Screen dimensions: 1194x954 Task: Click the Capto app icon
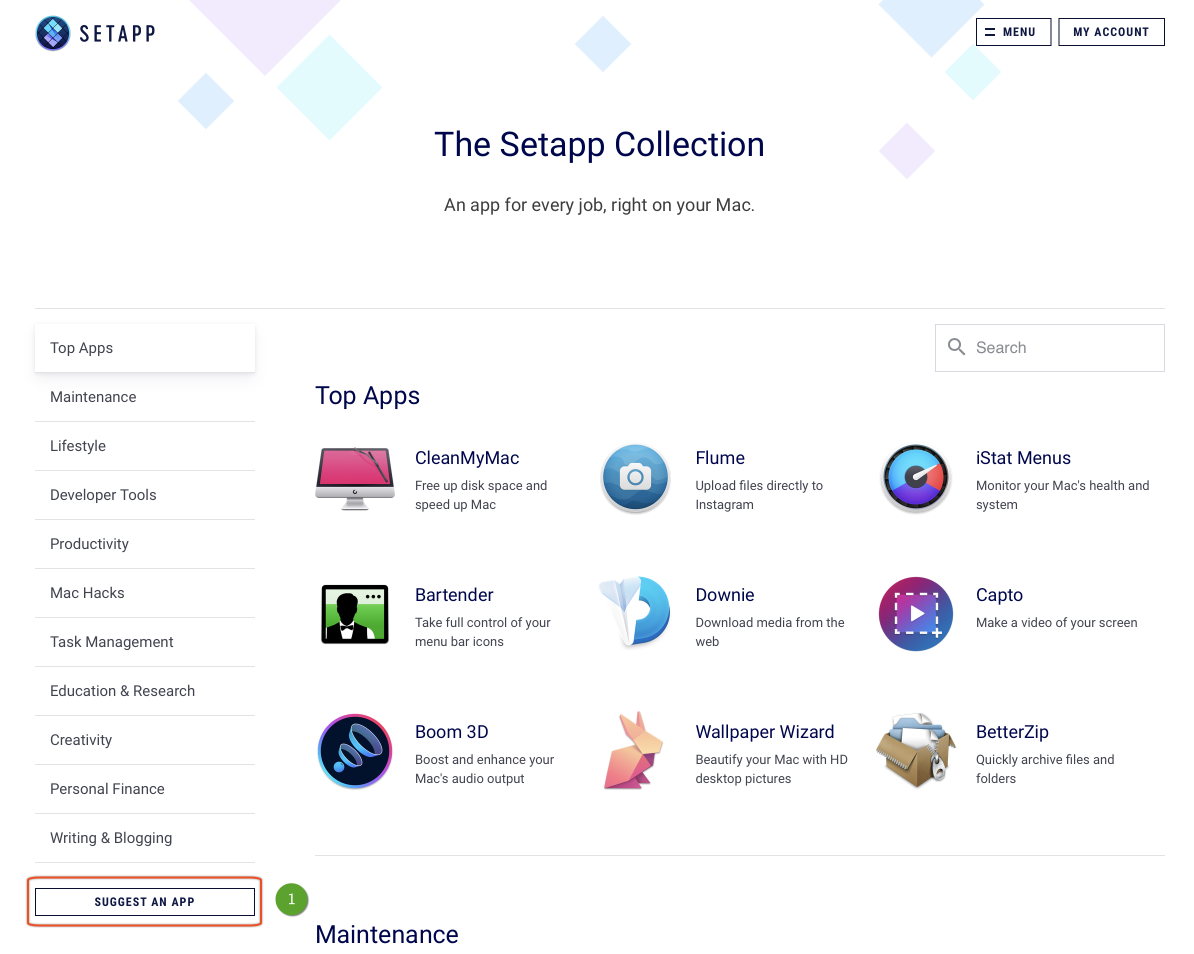(x=915, y=614)
